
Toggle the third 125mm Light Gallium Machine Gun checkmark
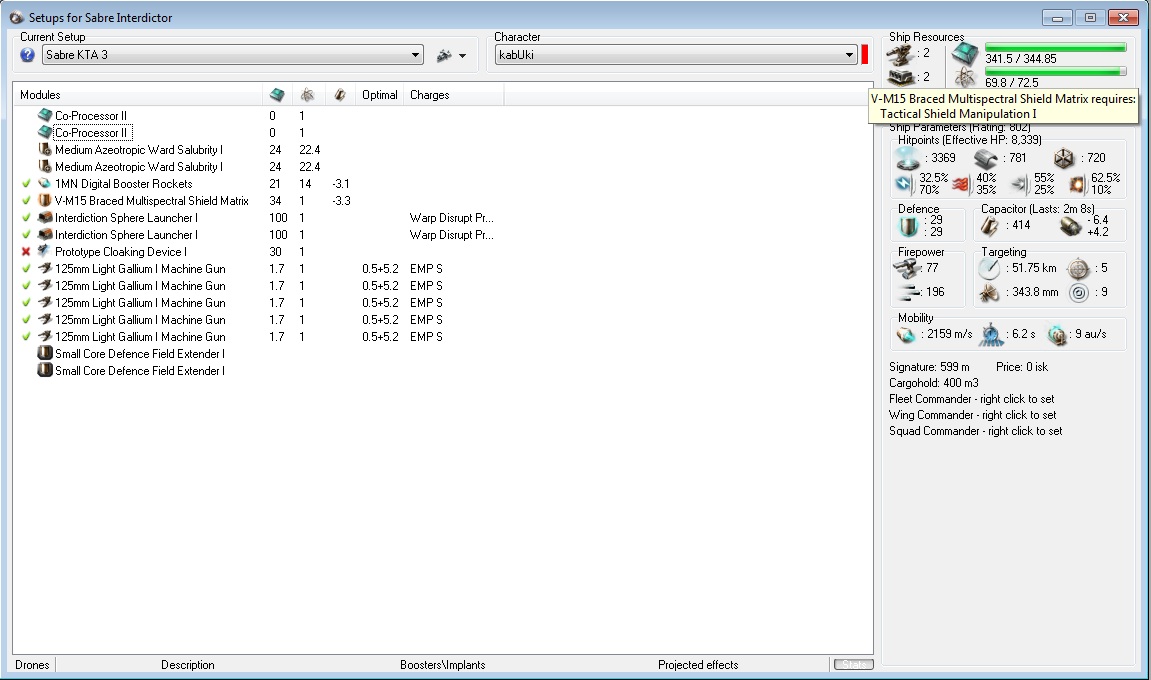click(26, 303)
